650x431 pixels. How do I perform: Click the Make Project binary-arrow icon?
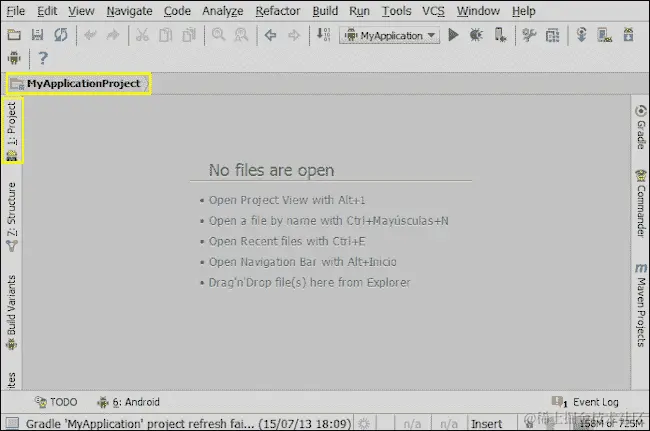coord(323,35)
